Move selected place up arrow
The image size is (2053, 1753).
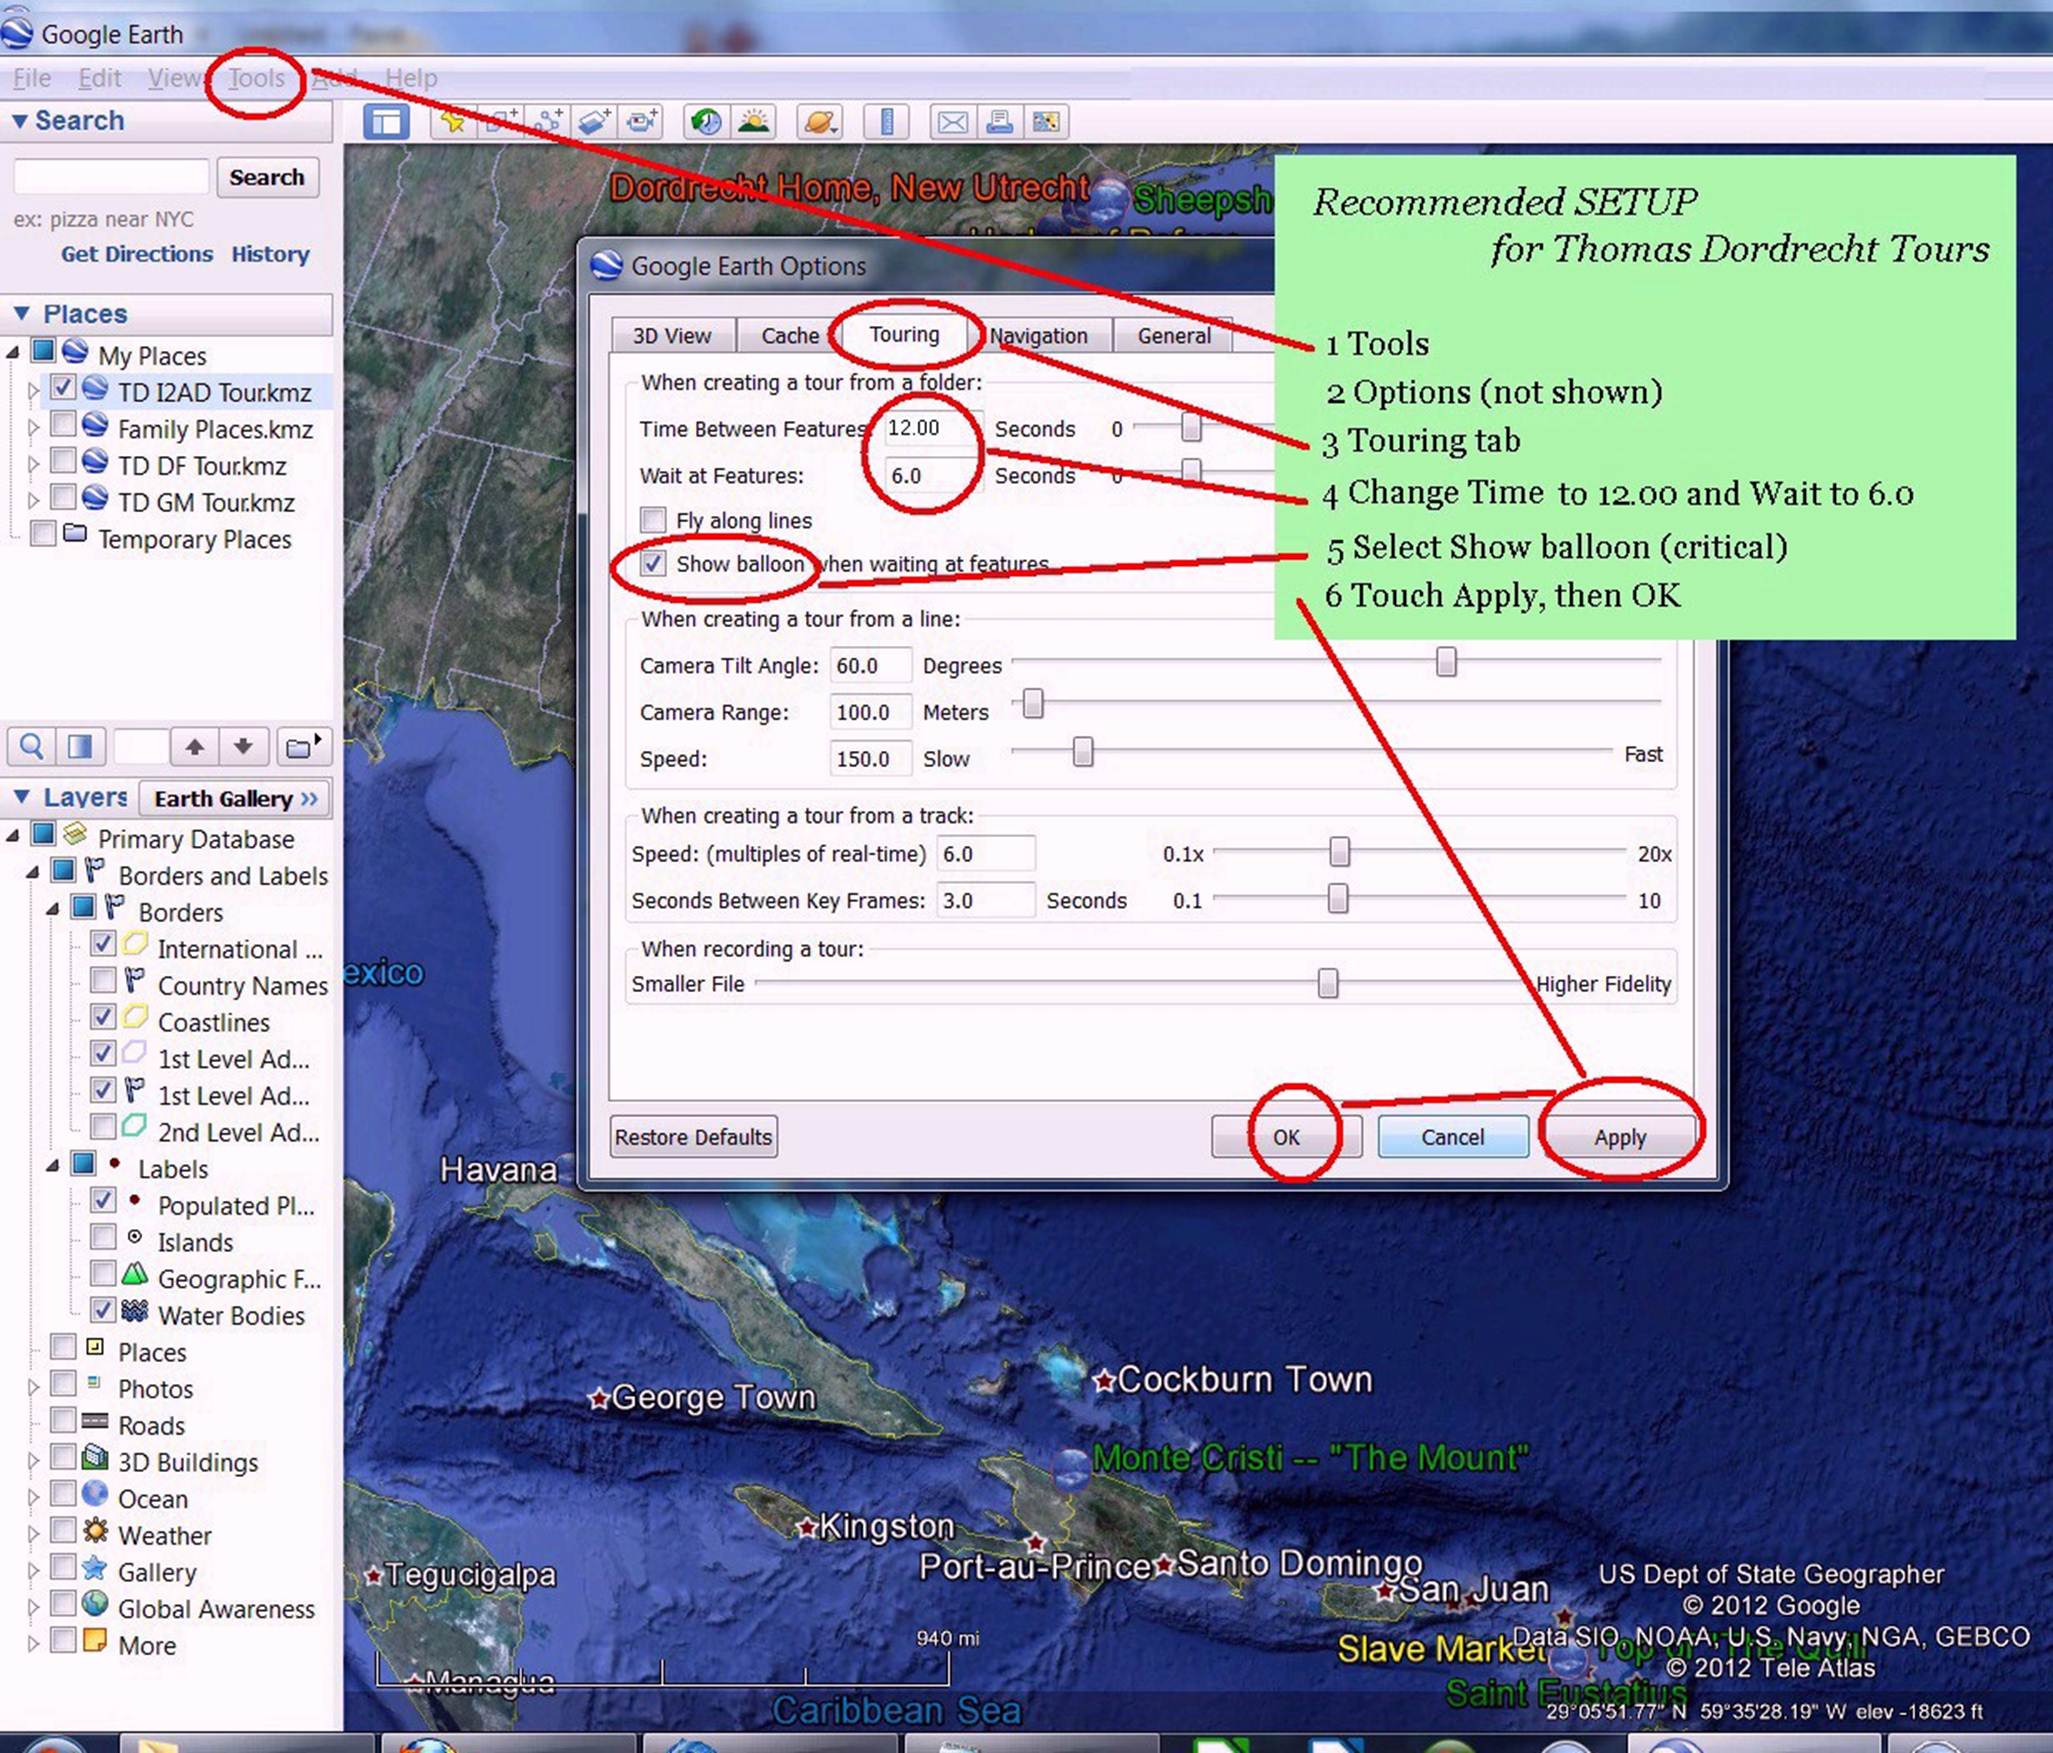[x=195, y=746]
